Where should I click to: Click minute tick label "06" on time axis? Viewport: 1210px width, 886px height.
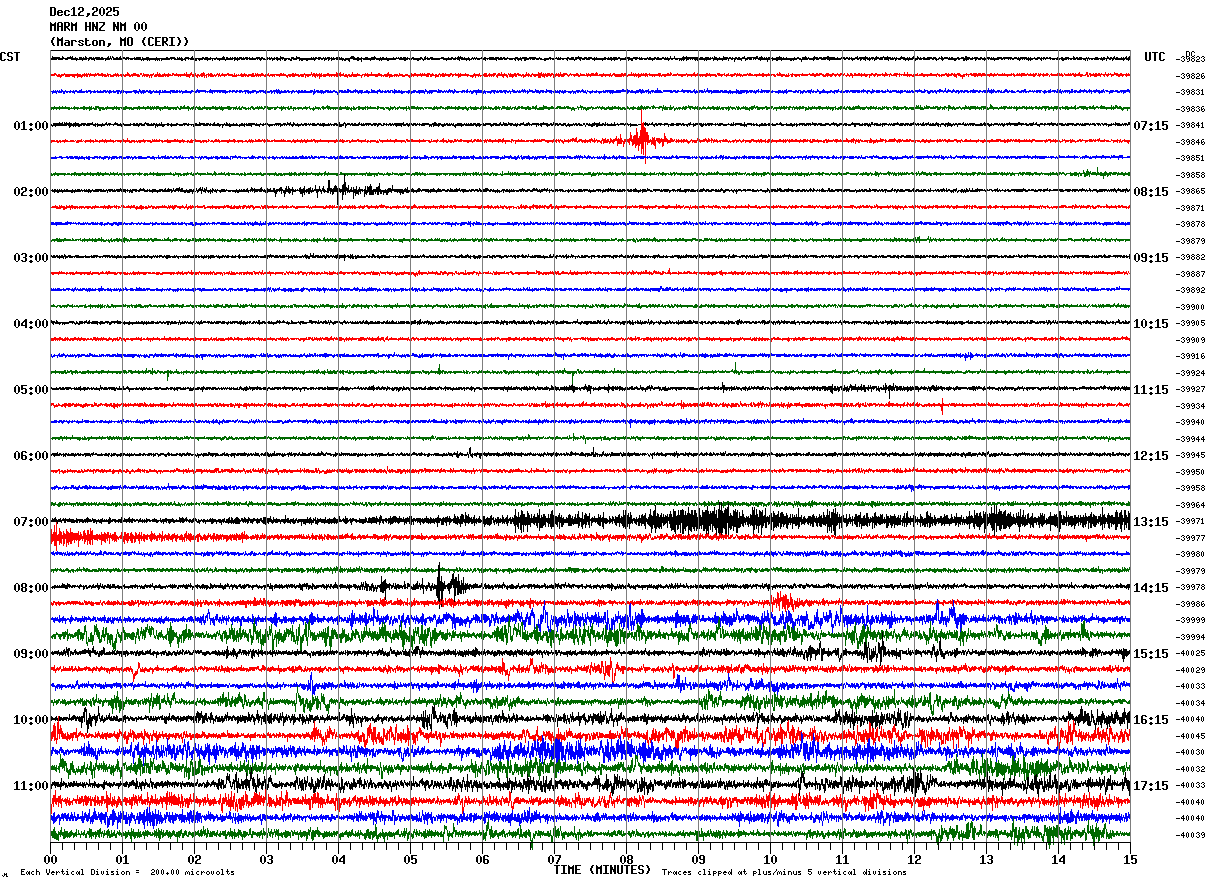[x=482, y=859]
